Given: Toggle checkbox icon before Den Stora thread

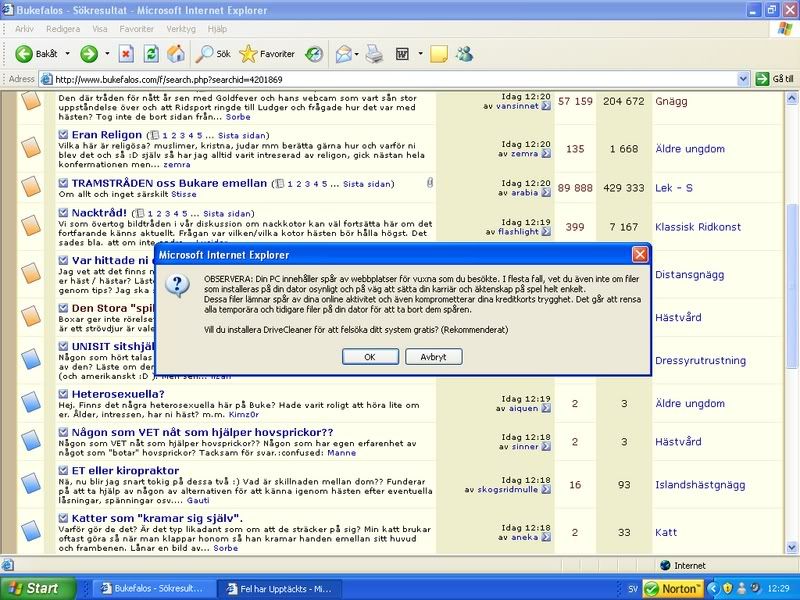Looking at the screenshot, I should click(63, 308).
